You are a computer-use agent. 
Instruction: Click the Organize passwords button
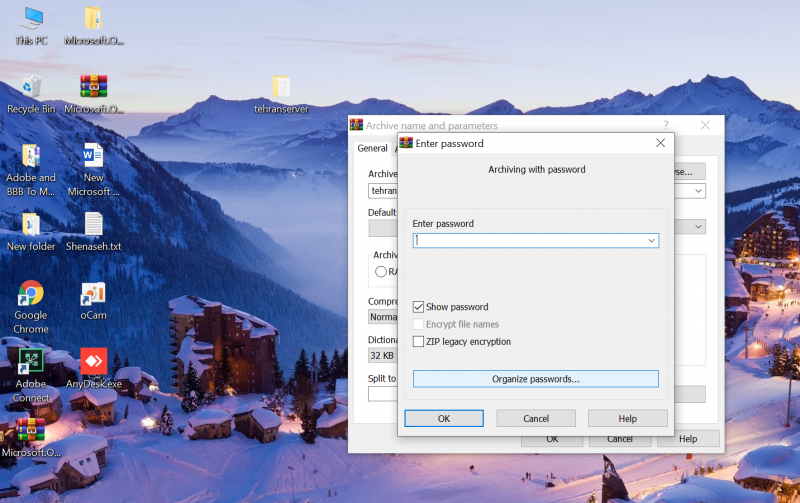pos(535,379)
